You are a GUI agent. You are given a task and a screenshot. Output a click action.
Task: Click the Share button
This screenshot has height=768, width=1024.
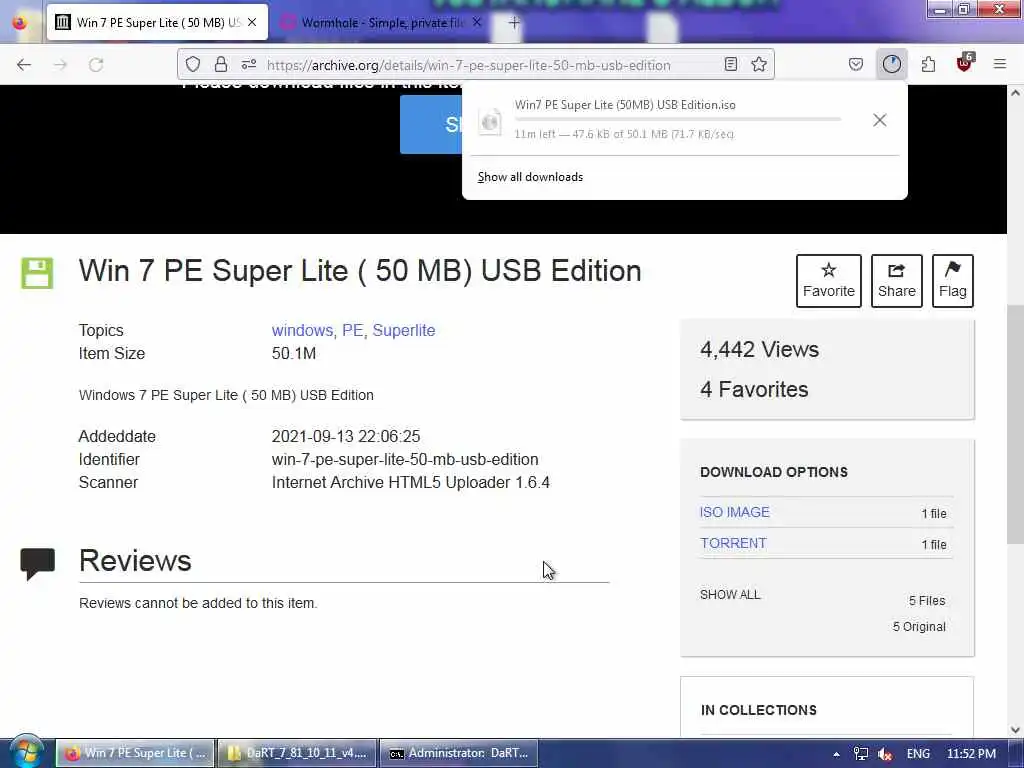897,281
